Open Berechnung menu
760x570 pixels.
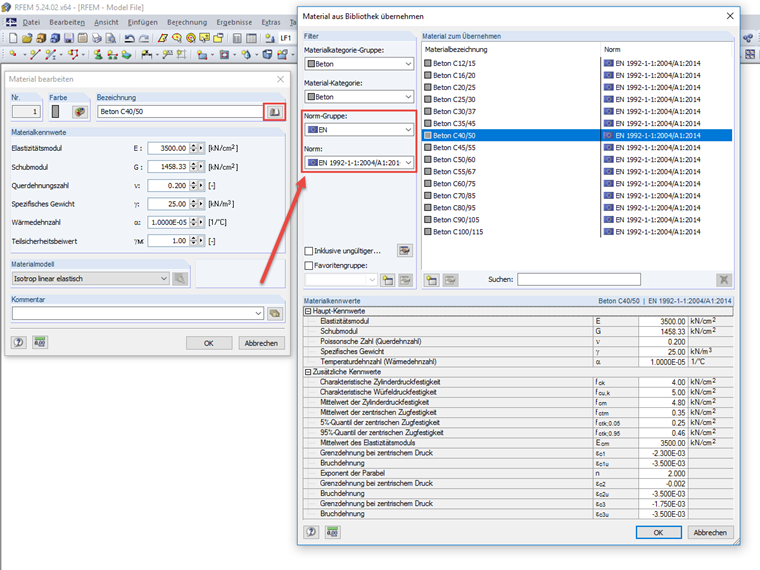[187, 22]
